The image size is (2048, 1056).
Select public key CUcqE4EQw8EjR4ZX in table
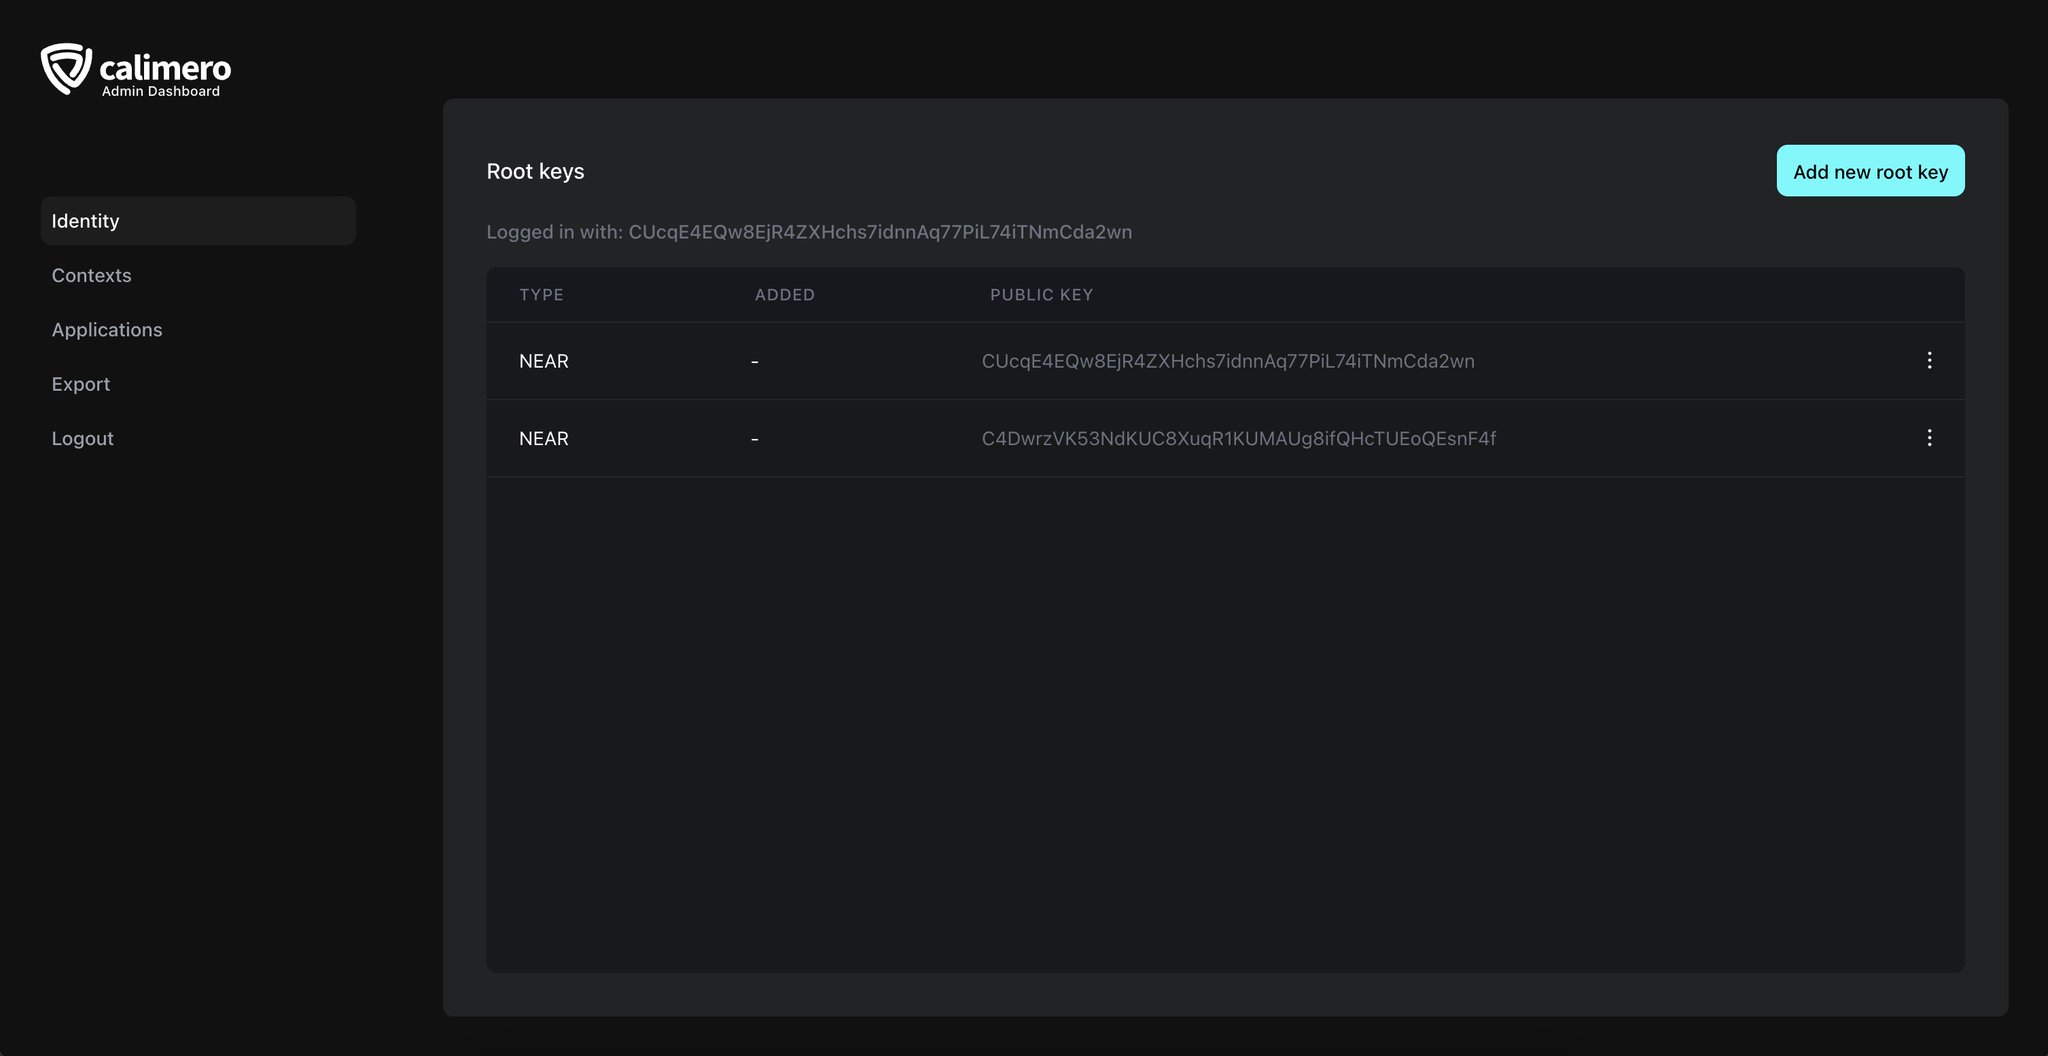[x=1228, y=361]
